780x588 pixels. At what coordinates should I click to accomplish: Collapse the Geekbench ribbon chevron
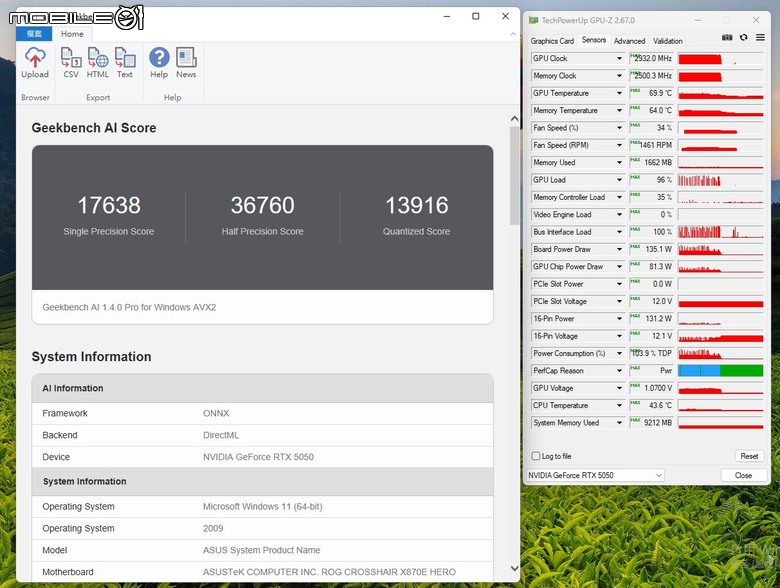pyautogui.click(x=513, y=34)
